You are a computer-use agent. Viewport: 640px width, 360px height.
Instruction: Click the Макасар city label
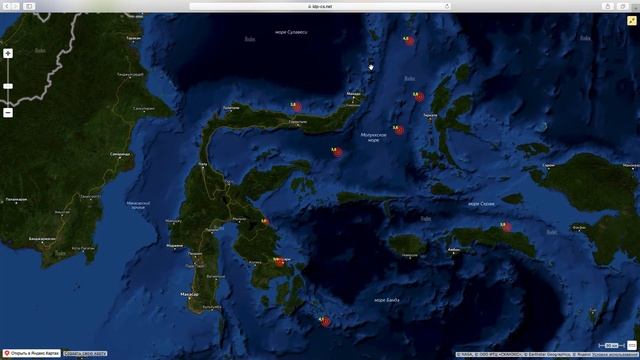189,294
